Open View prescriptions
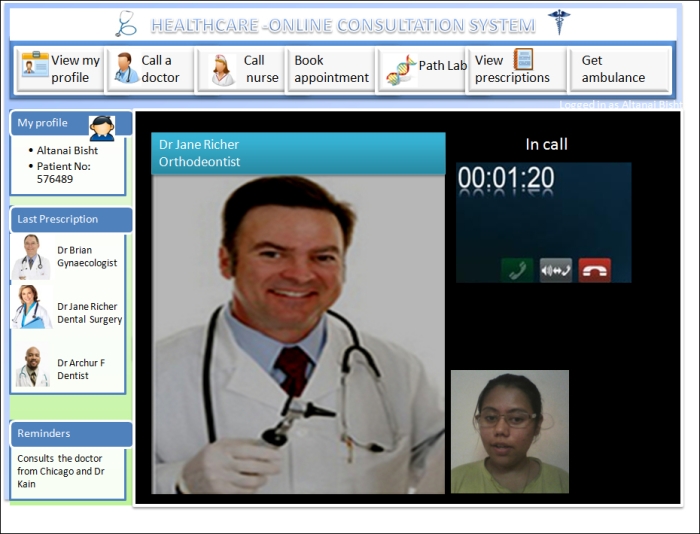The height and width of the screenshot is (534, 700). [x=517, y=70]
